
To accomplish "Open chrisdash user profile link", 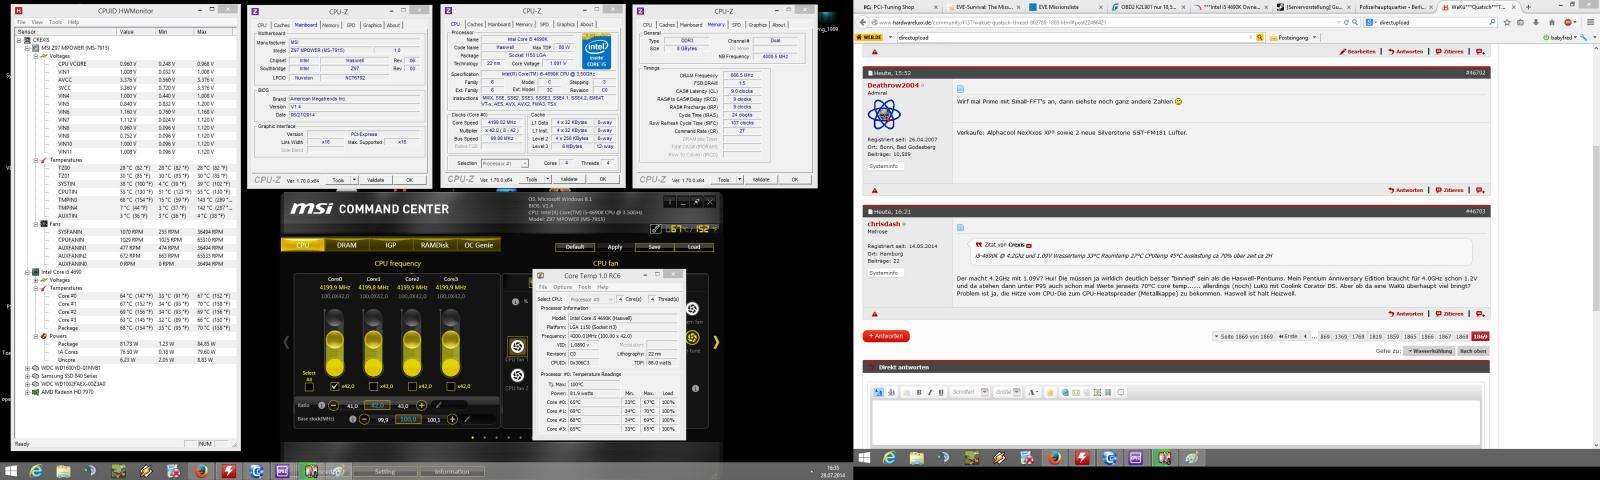I will 884,225.
